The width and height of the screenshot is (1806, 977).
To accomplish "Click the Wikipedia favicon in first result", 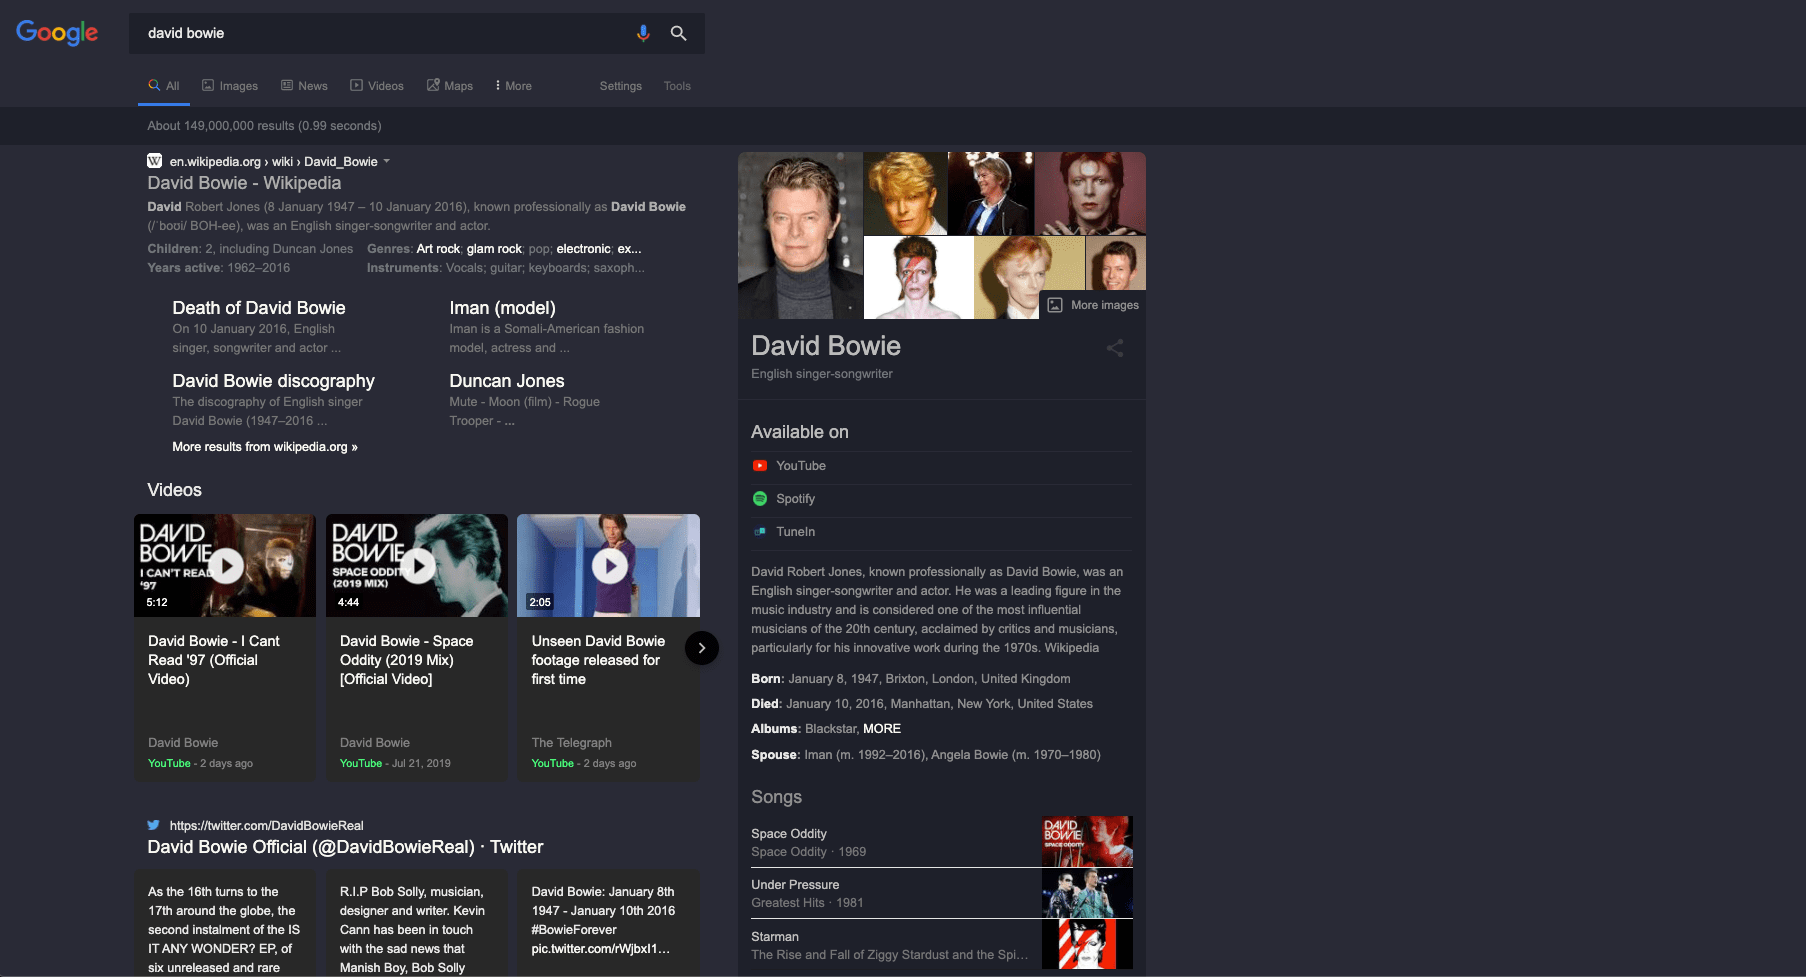I will (x=154, y=161).
